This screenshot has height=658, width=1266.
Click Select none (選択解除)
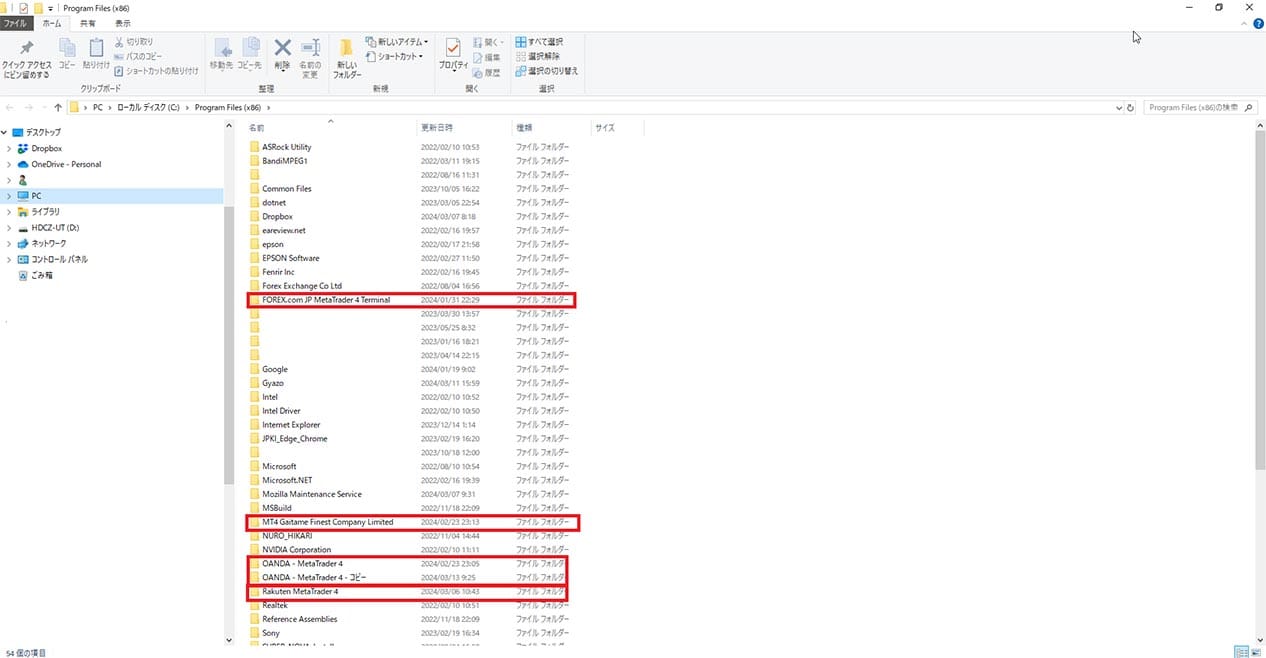pos(538,56)
